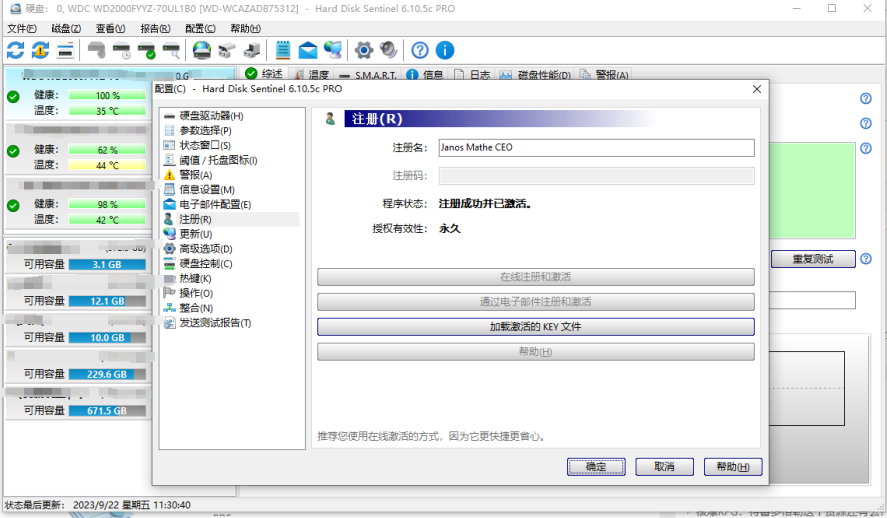The width and height of the screenshot is (887, 518).
Task: Click the 帮助(H) button beside 取消
Action: (x=733, y=467)
